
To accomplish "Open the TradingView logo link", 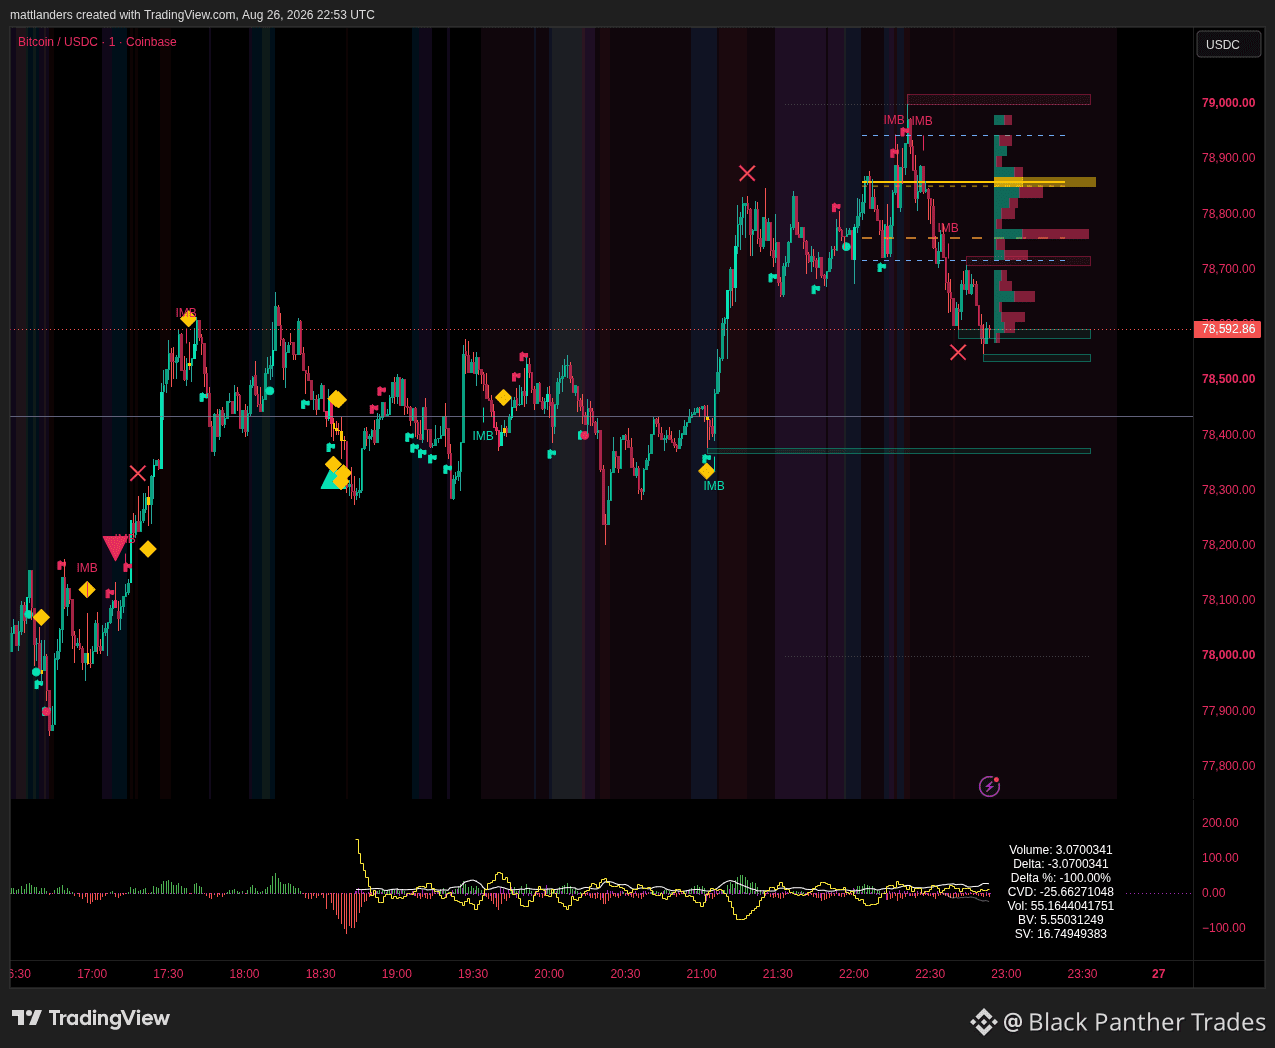I will [91, 1018].
